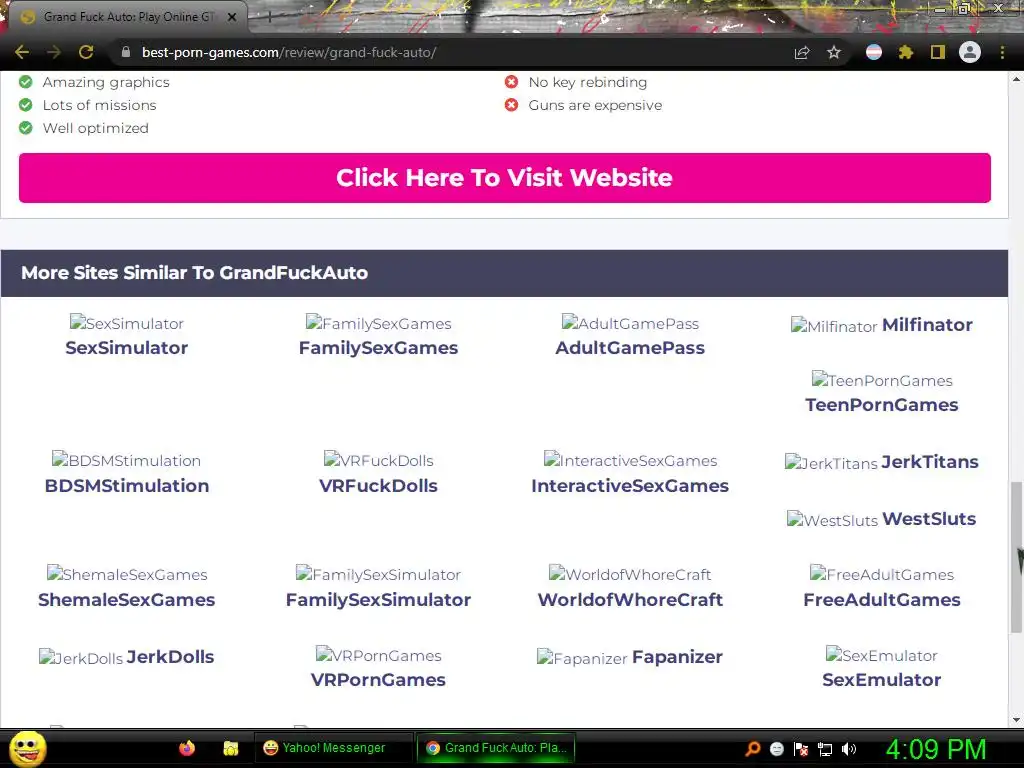The height and width of the screenshot is (768, 1024).
Task: Toggle the browser side panel
Action: 938,52
